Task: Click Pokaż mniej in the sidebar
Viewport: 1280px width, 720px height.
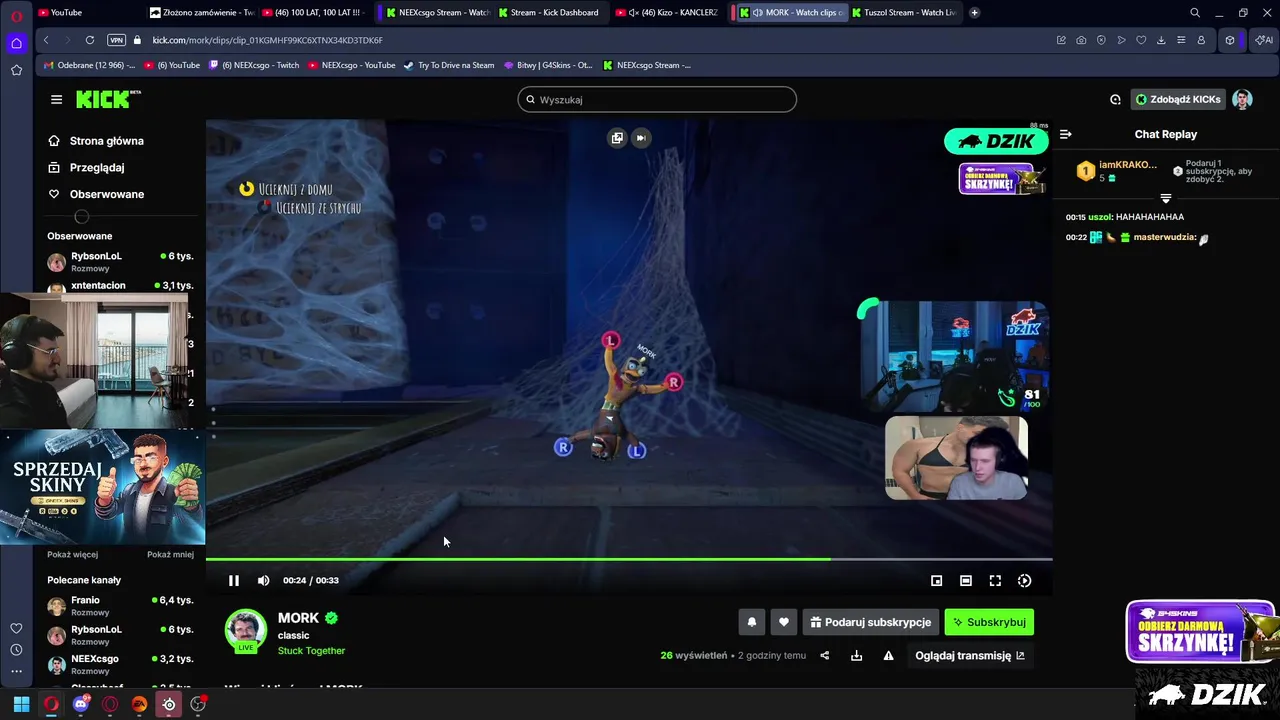Action: [170, 554]
